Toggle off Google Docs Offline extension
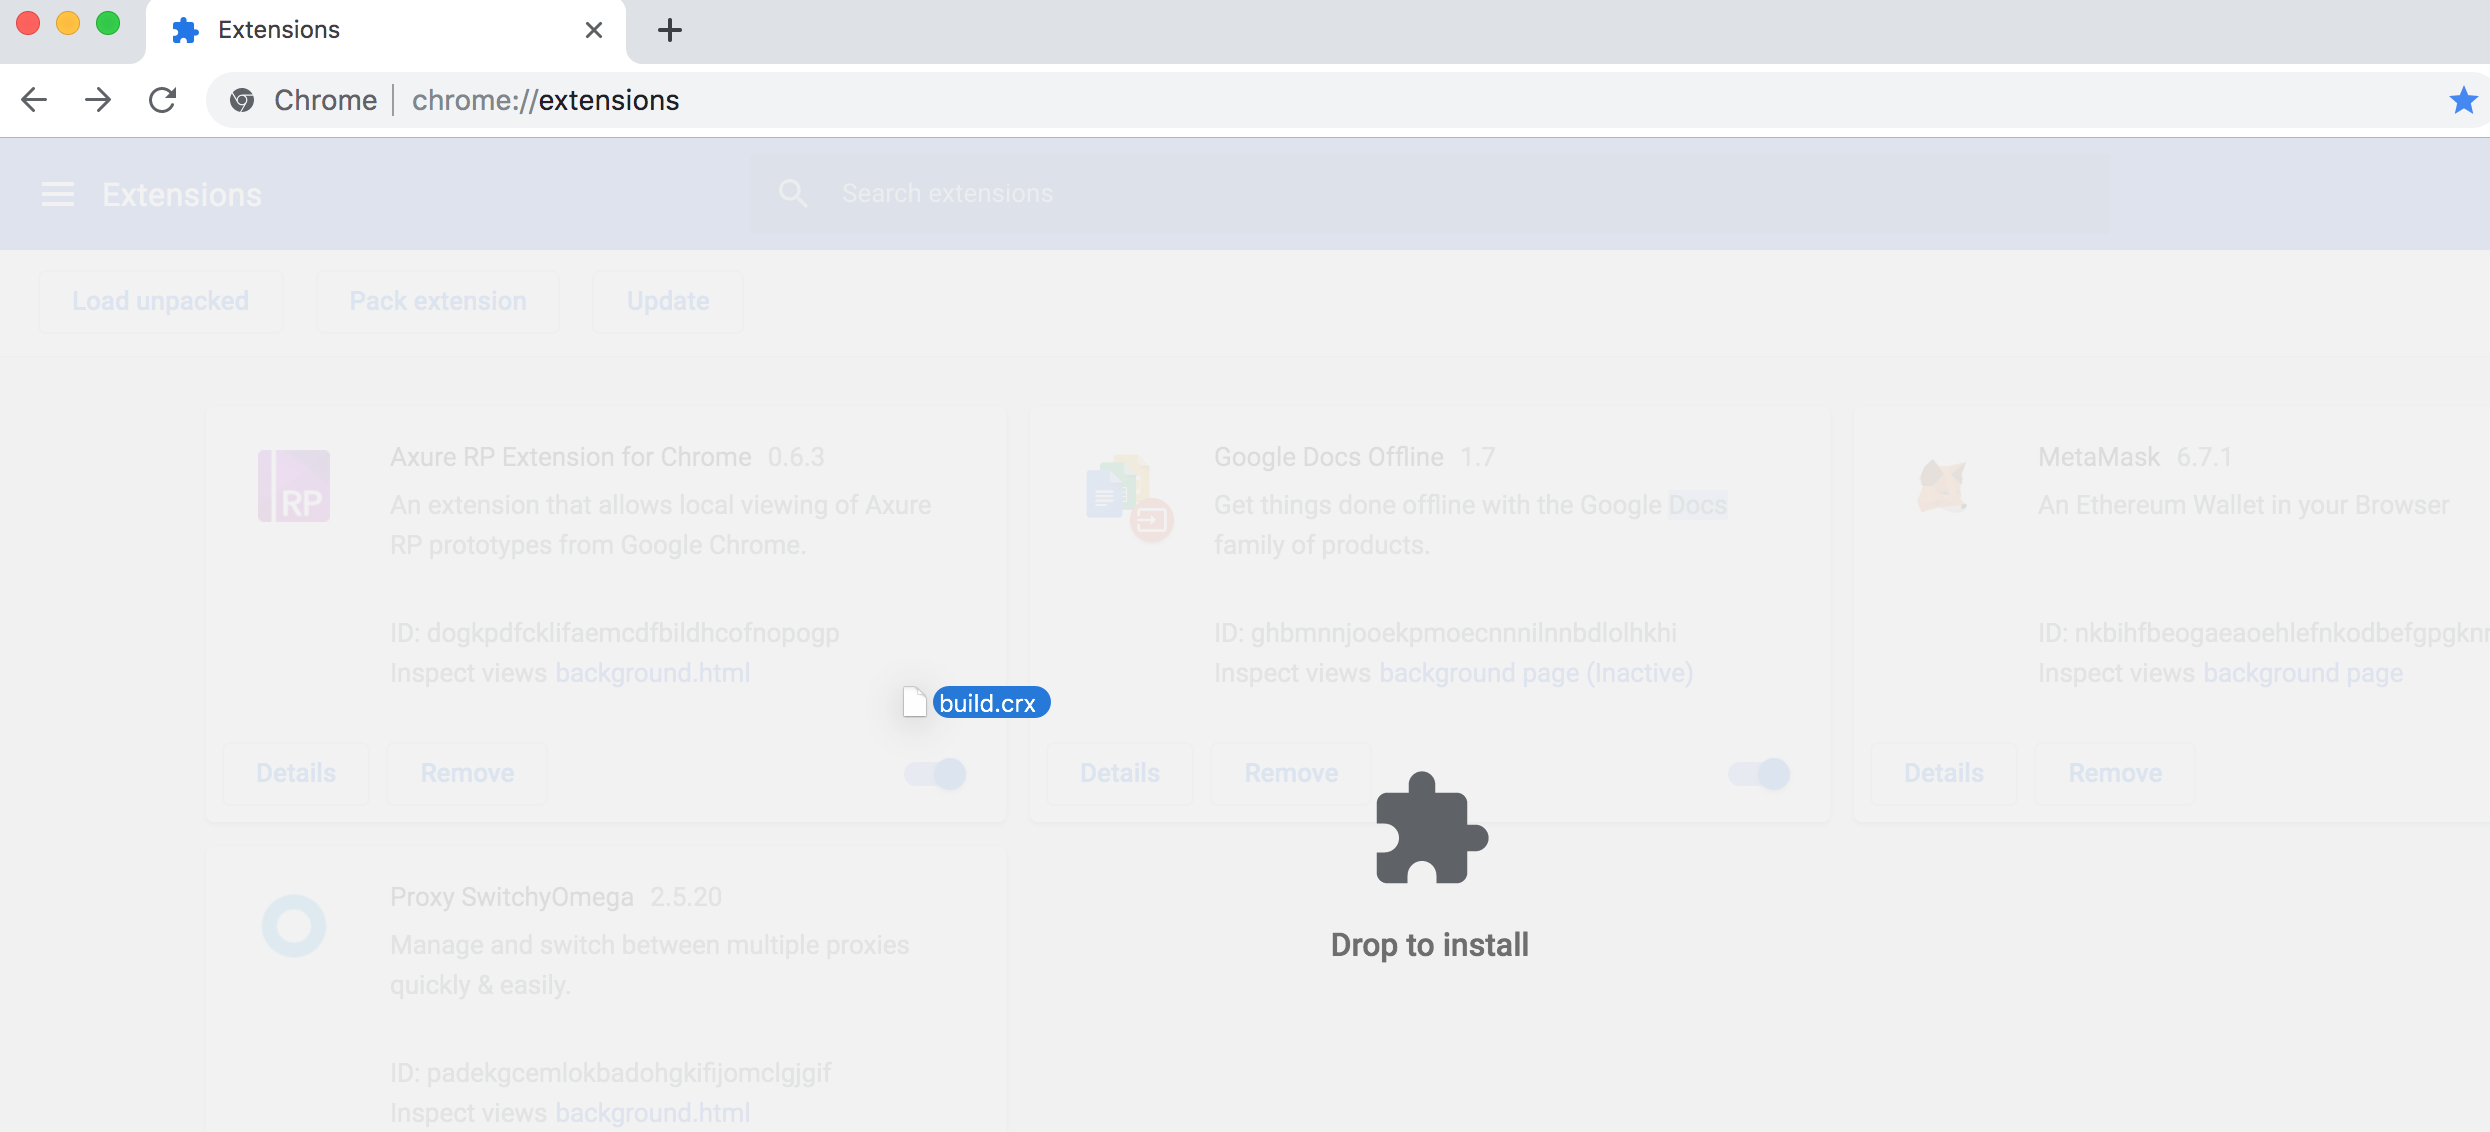 tap(1760, 773)
